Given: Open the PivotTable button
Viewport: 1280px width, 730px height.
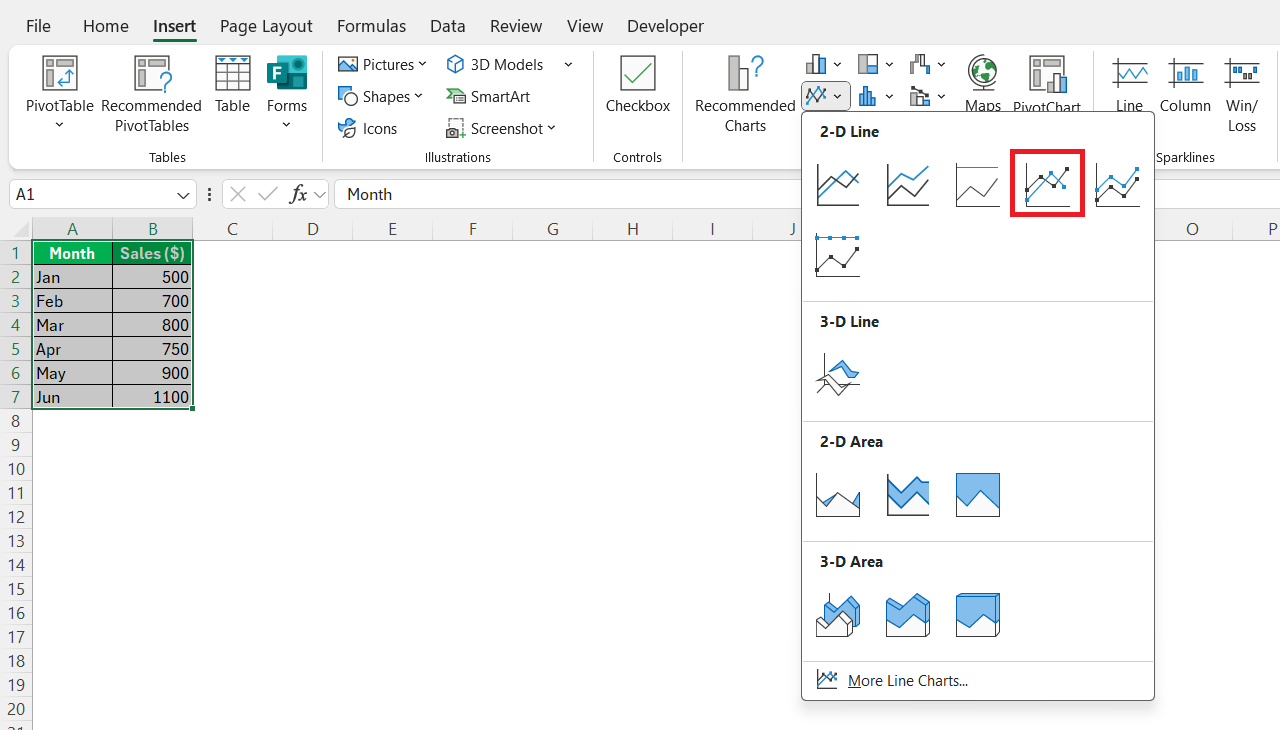Looking at the screenshot, I should (x=59, y=93).
